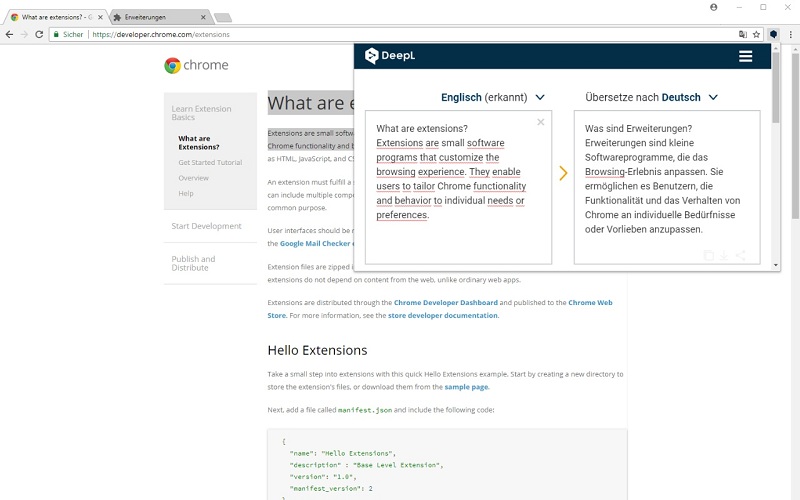800x500 pixels.
Task: Open the Chrome three-dot menu
Action: click(x=791, y=34)
